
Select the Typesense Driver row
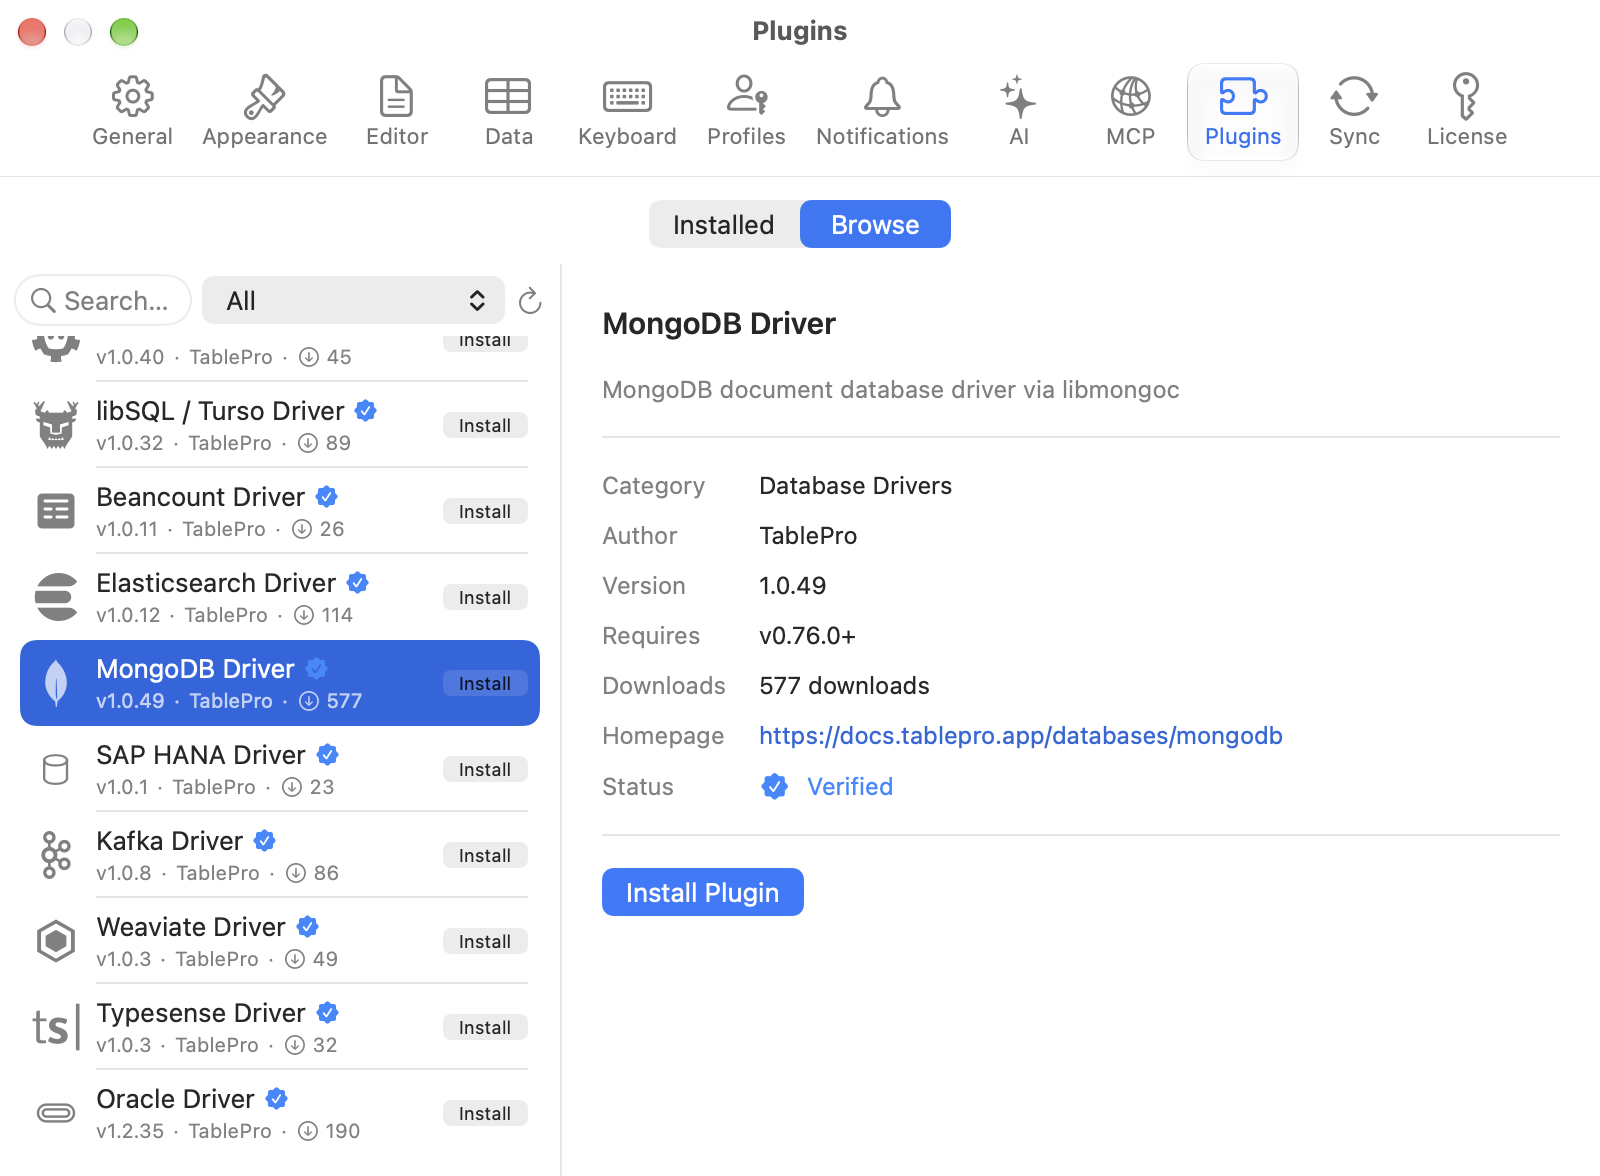[280, 1027]
